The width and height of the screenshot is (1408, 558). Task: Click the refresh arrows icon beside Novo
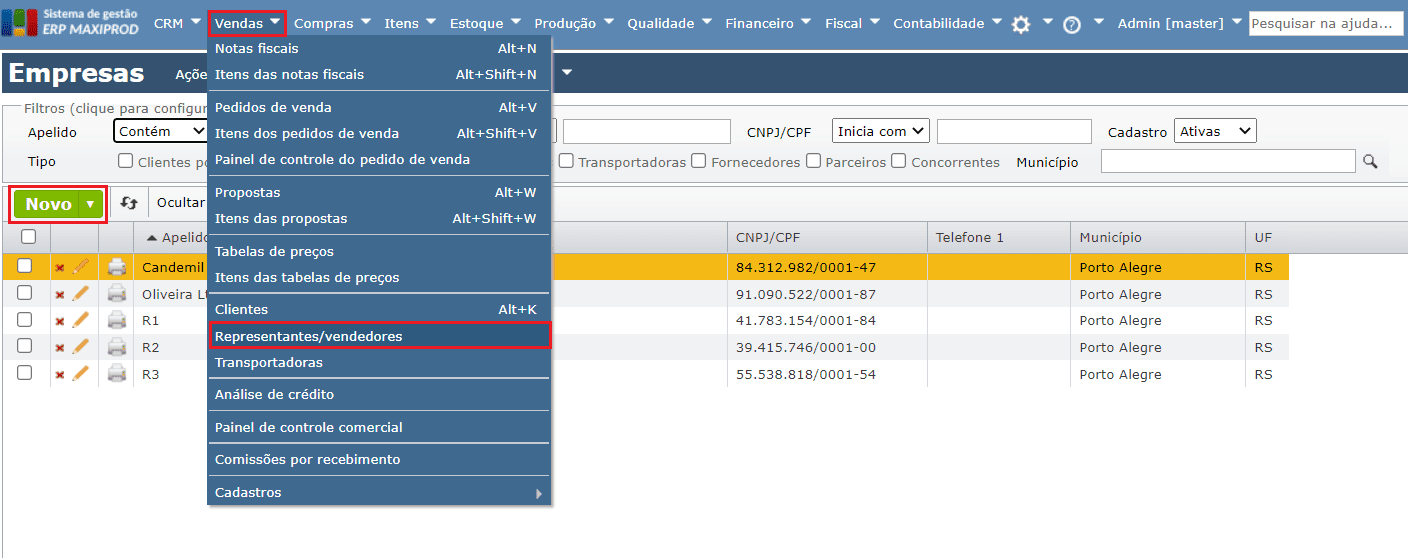point(128,203)
